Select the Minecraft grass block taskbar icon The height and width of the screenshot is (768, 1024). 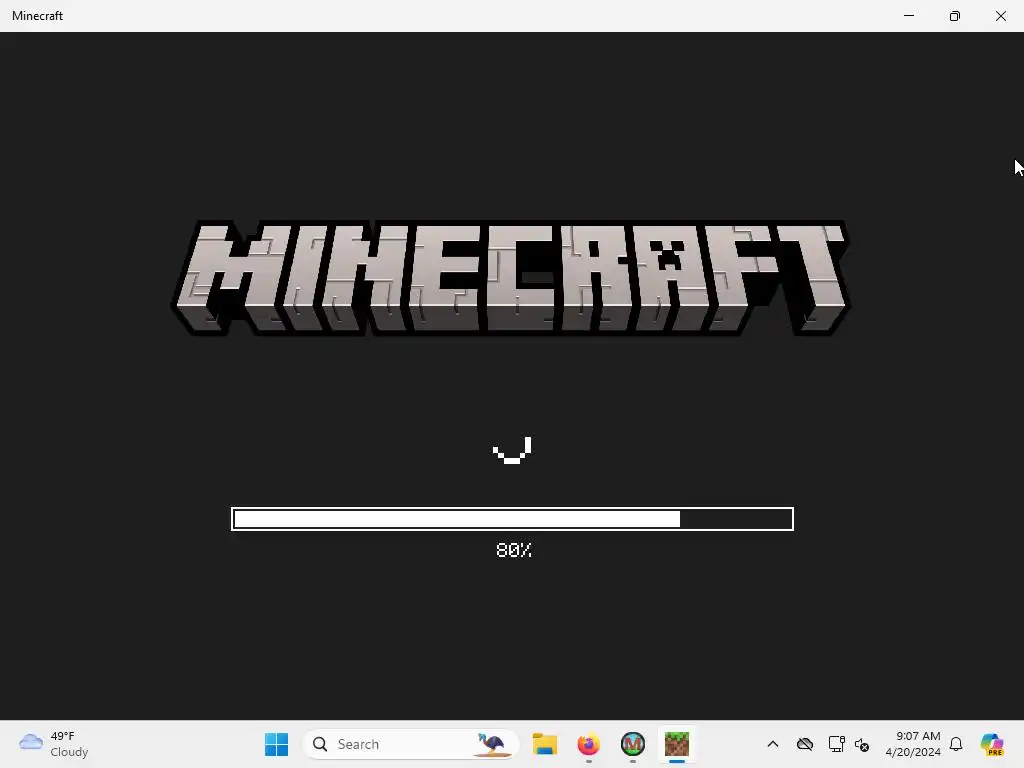tap(677, 744)
